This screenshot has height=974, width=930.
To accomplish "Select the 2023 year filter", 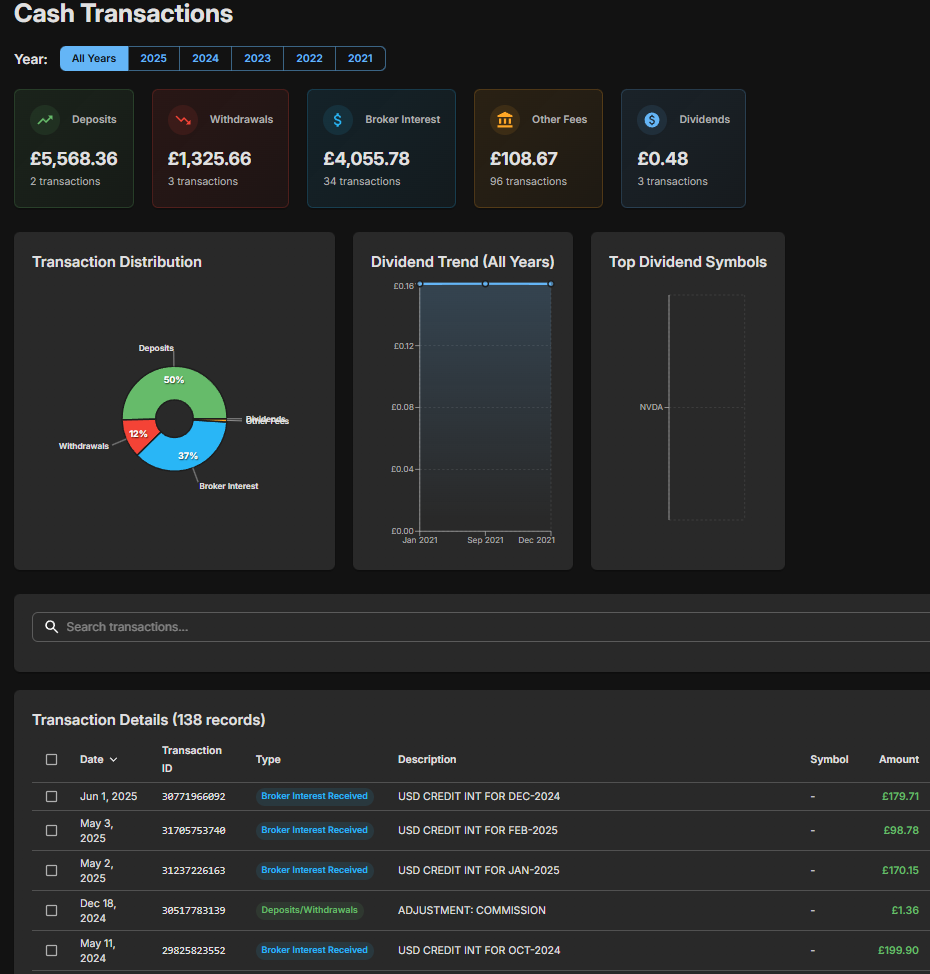I will [258, 59].
